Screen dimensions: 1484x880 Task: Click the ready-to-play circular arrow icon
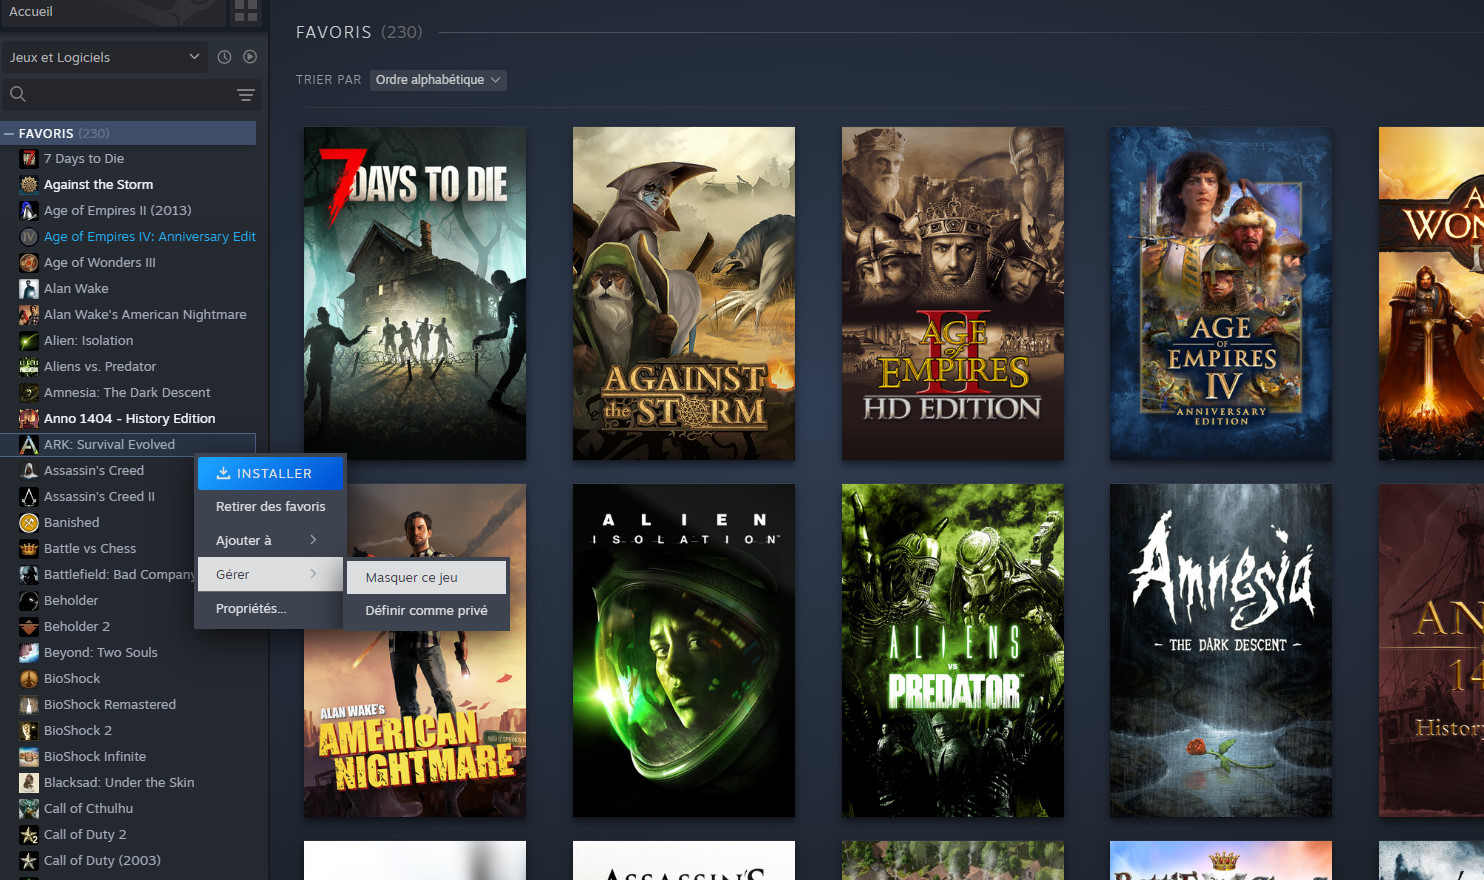click(249, 57)
